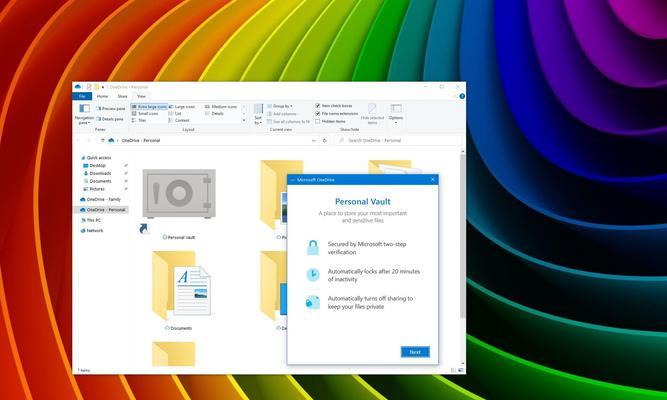
Task: Select OneDrive - Personal in navigation pane
Action: tap(102, 210)
